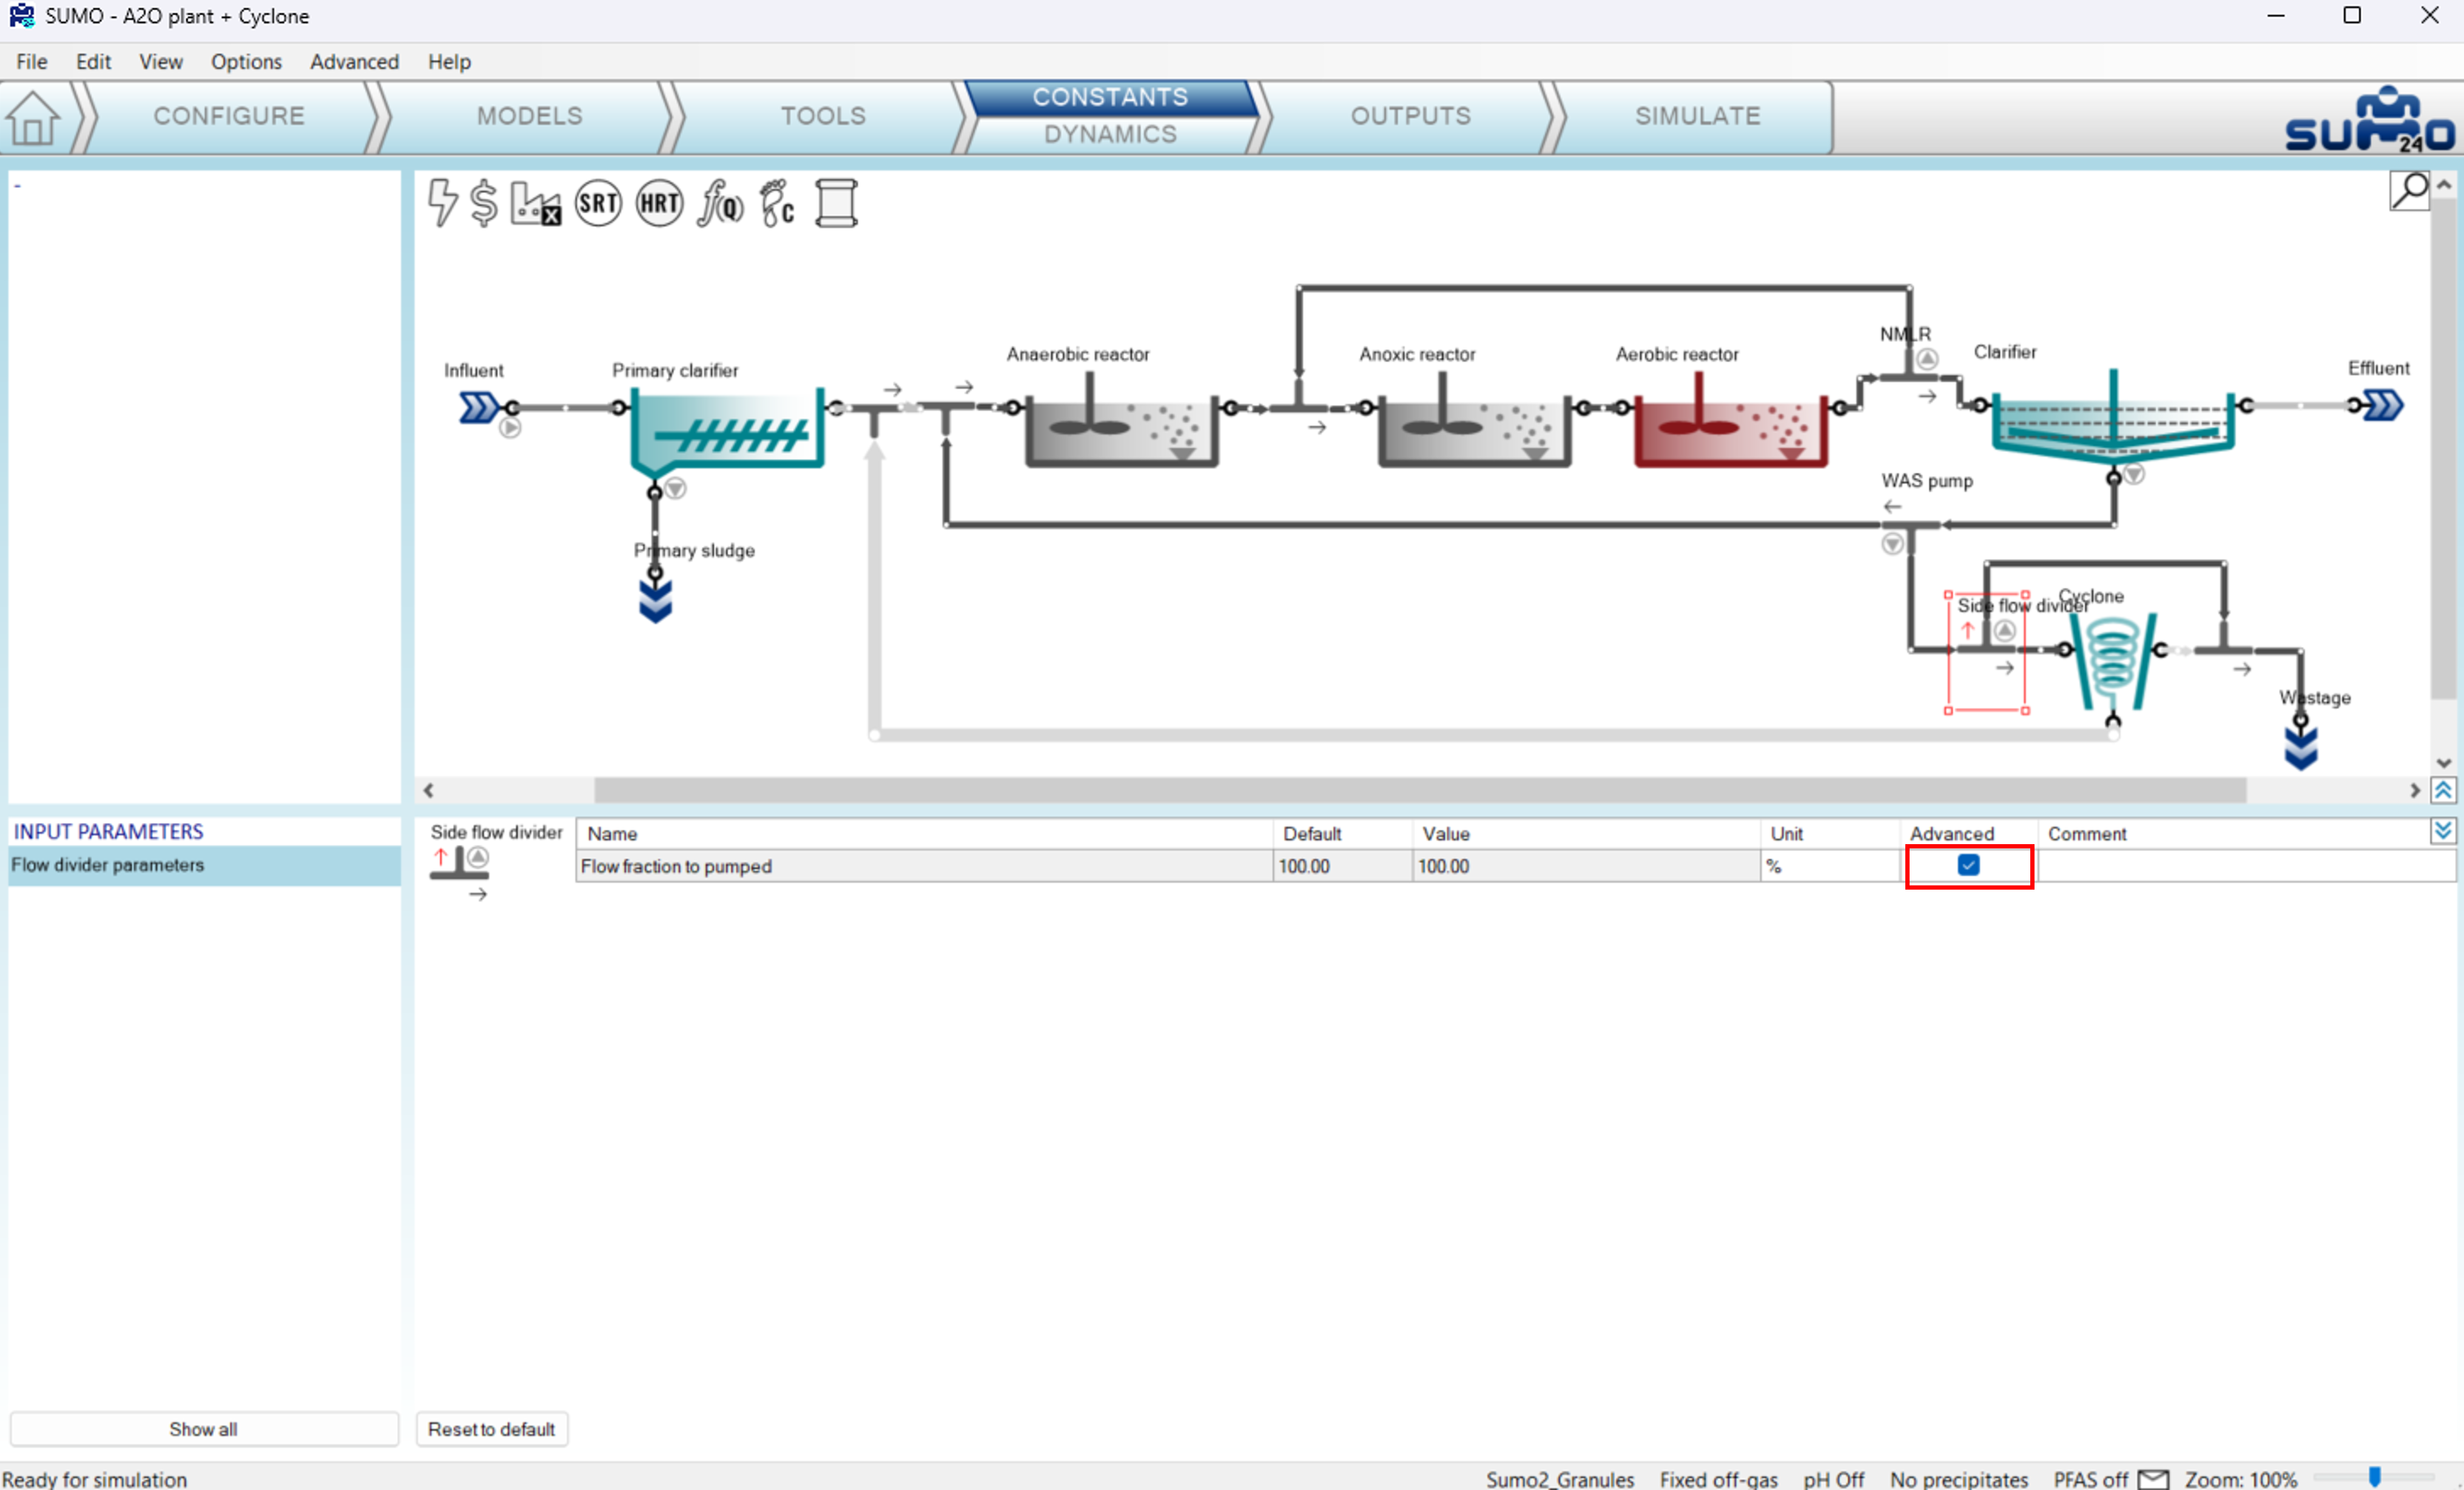2464x1490 pixels.
Task: Click the HRT circle icon
Action: click(x=659, y=203)
